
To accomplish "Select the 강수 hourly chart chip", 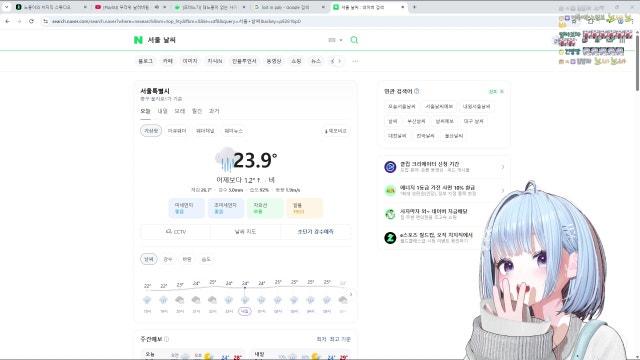I will 168,259.
